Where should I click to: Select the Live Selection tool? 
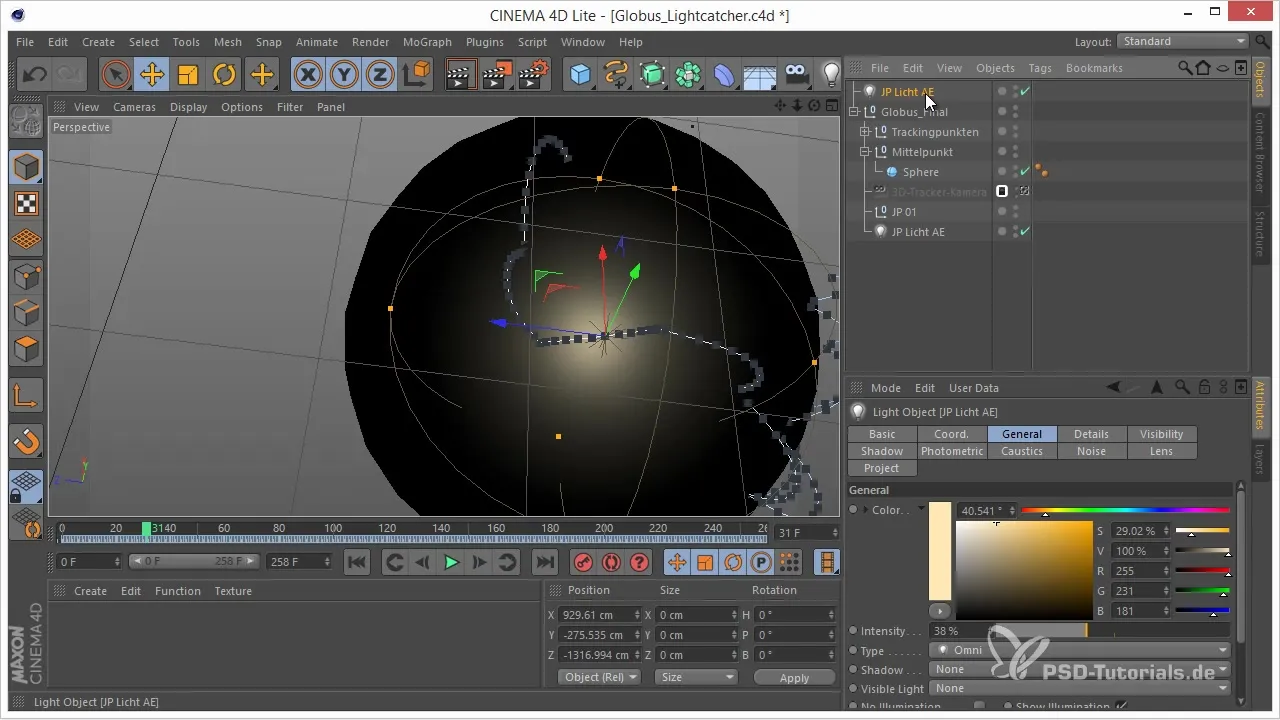pos(116,74)
